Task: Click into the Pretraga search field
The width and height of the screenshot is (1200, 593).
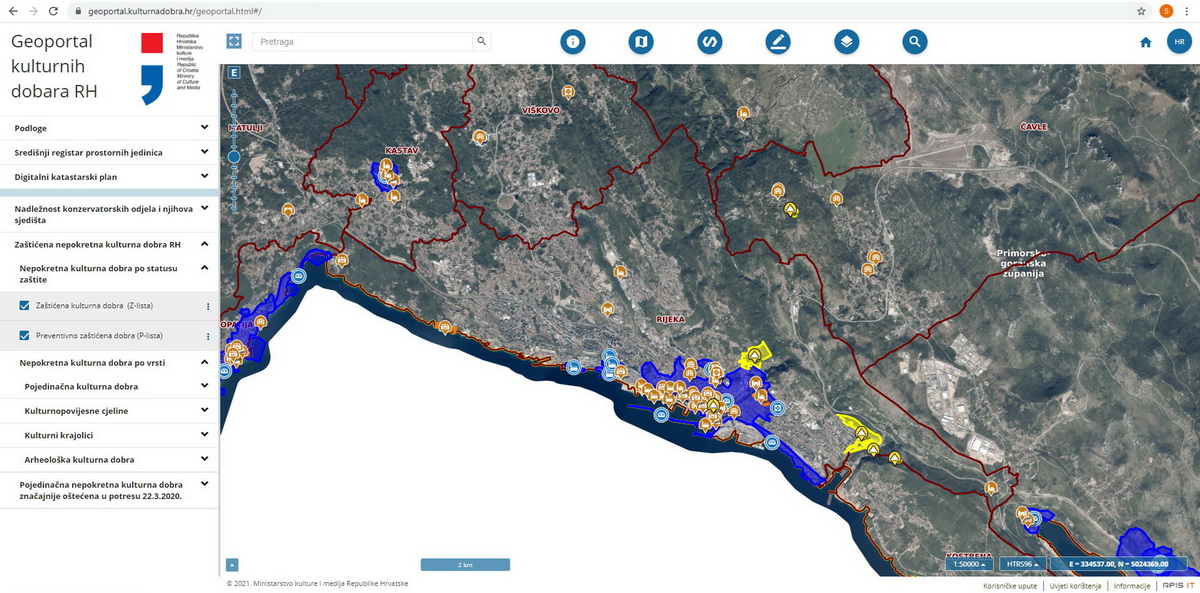Action: (x=362, y=42)
